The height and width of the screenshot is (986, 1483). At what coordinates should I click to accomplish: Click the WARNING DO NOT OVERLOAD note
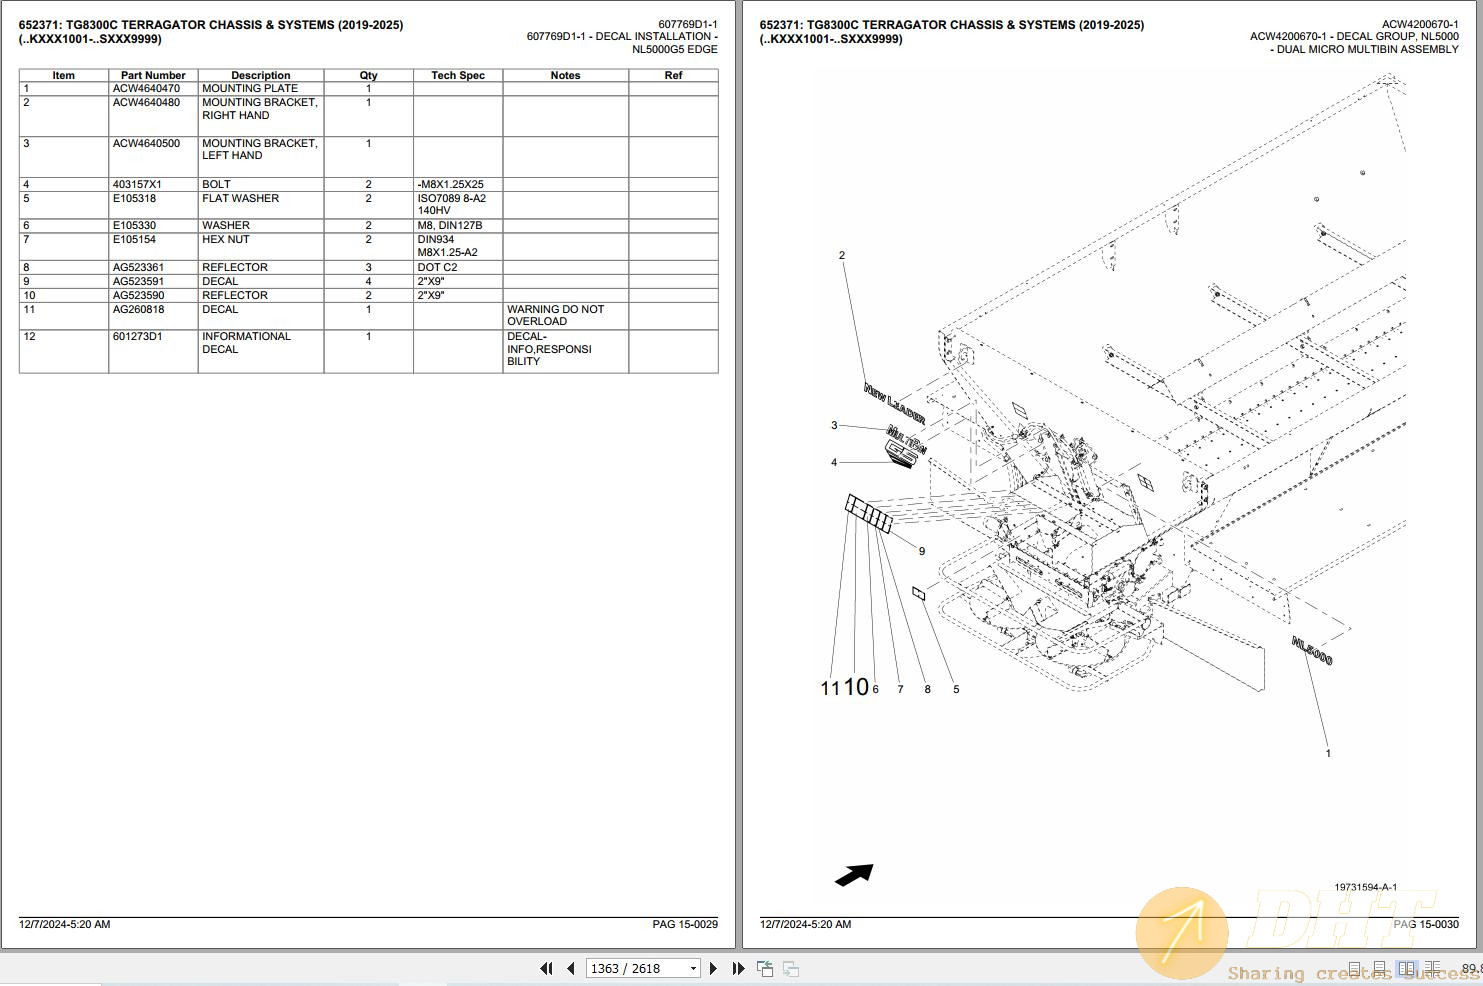[x=555, y=315]
